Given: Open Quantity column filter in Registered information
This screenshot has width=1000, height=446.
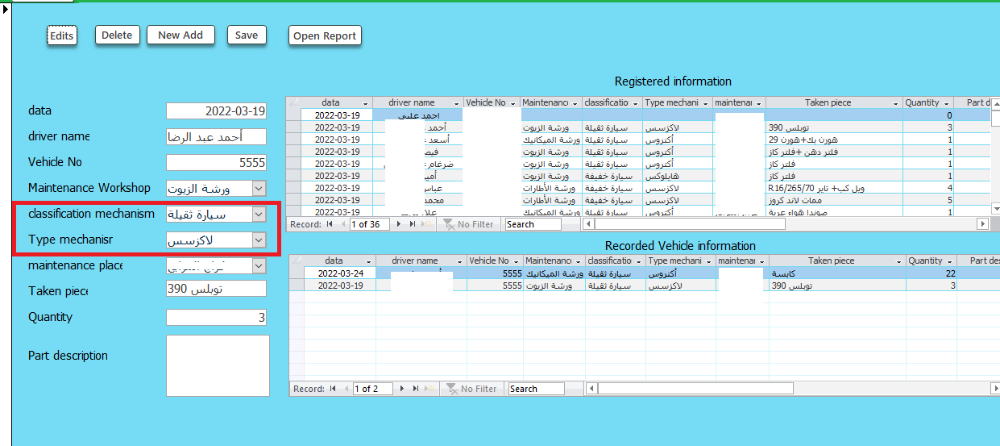Looking at the screenshot, I should (946, 103).
